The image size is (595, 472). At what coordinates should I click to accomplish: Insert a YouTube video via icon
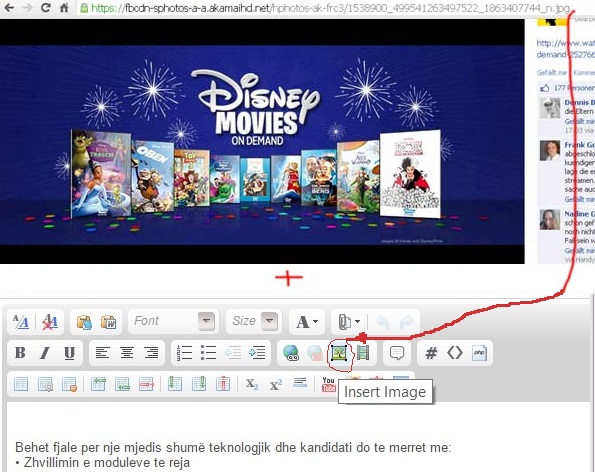tap(329, 384)
